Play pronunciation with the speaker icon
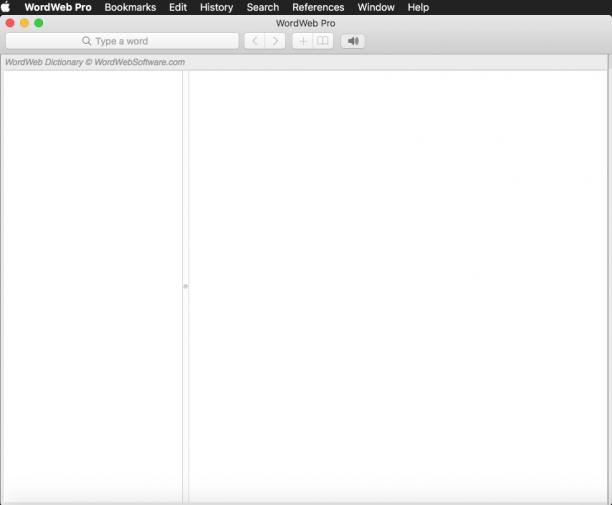Image resolution: width=612 pixels, height=505 pixels. 353,41
